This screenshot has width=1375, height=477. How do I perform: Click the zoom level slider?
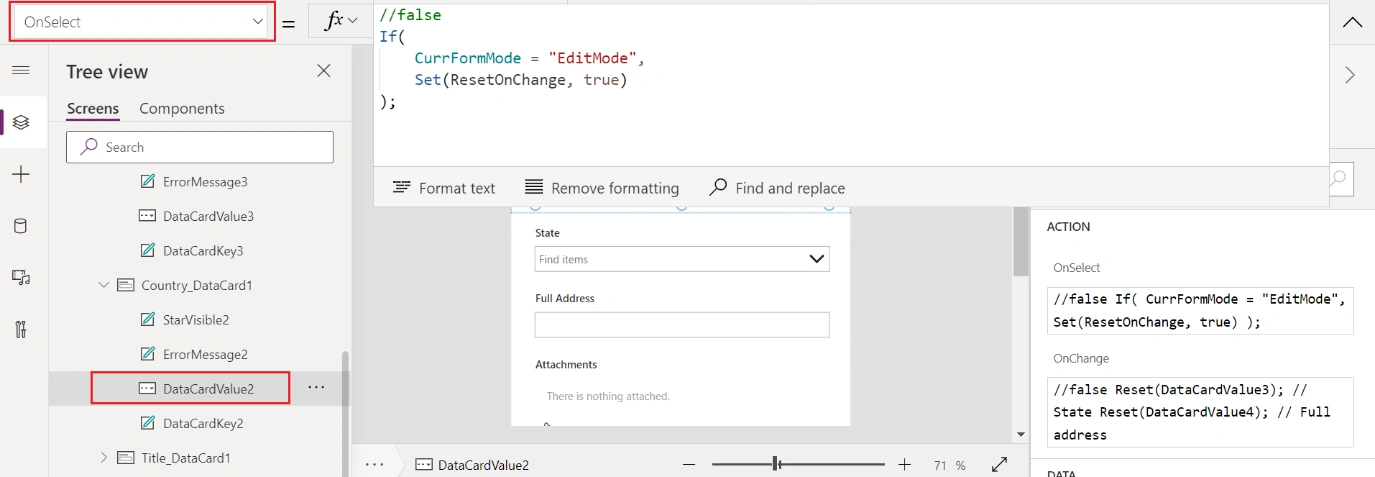798,464
